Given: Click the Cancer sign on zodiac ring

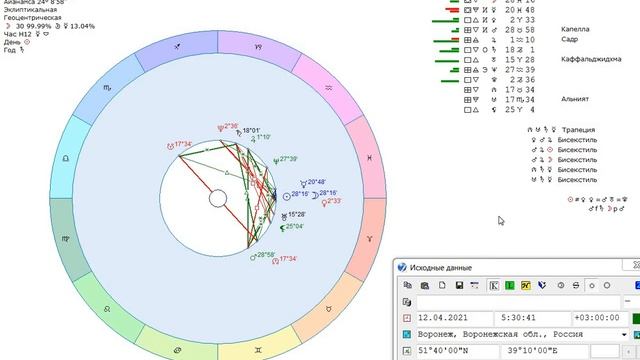Looking at the screenshot, I should (x=177, y=350).
